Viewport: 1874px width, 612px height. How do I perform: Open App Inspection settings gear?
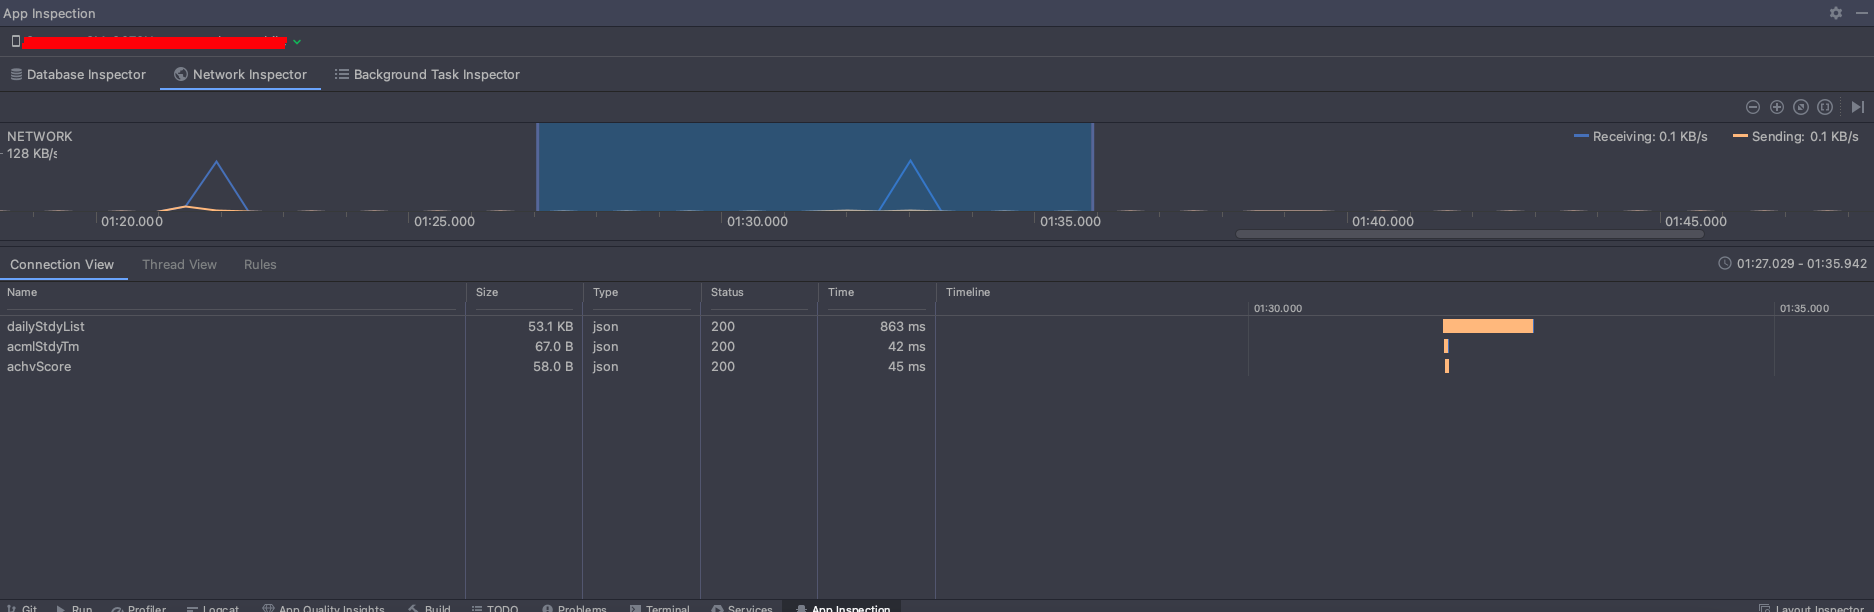coord(1835,13)
